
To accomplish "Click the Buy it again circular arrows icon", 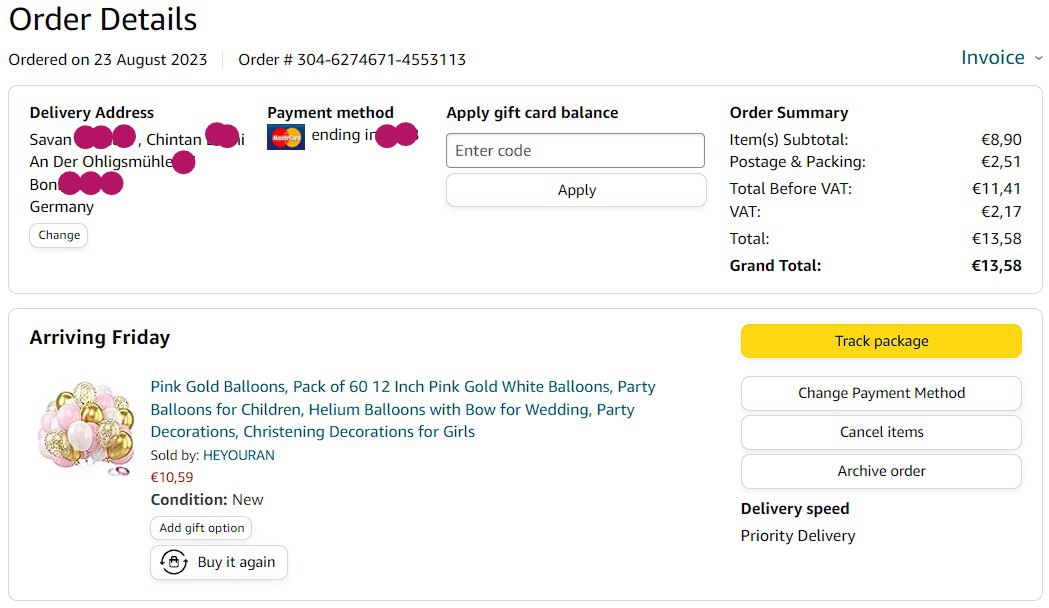I will pos(174,562).
